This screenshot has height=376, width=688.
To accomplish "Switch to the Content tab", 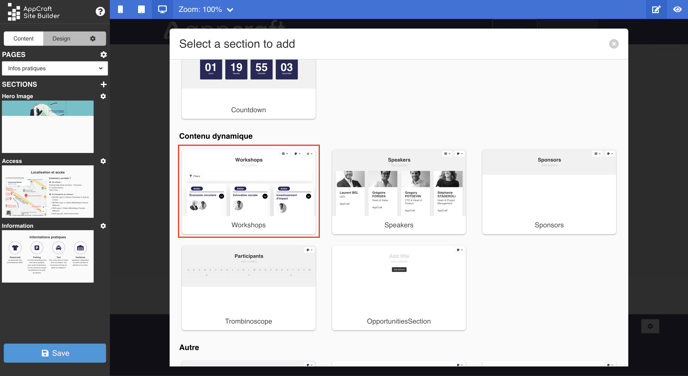I will [23, 39].
